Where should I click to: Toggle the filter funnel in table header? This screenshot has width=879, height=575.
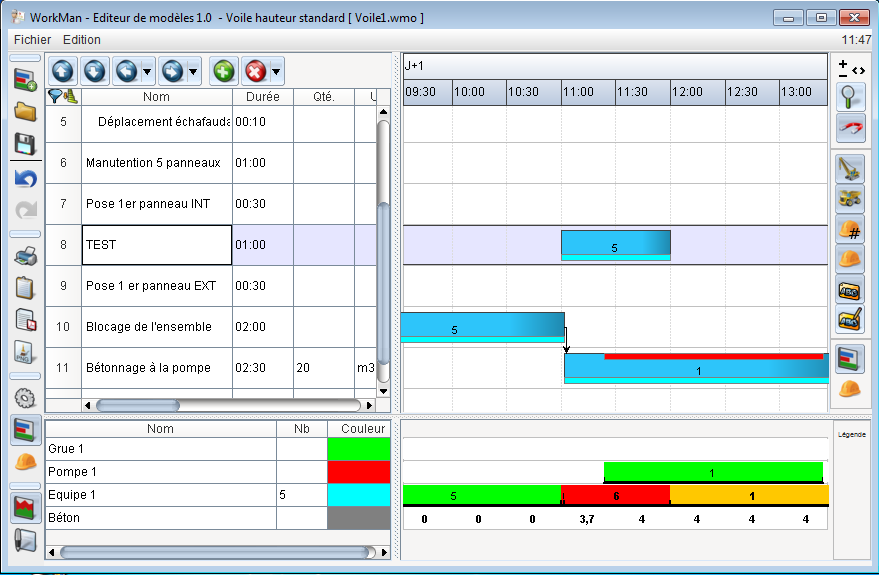pyautogui.click(x=57, y=96)
